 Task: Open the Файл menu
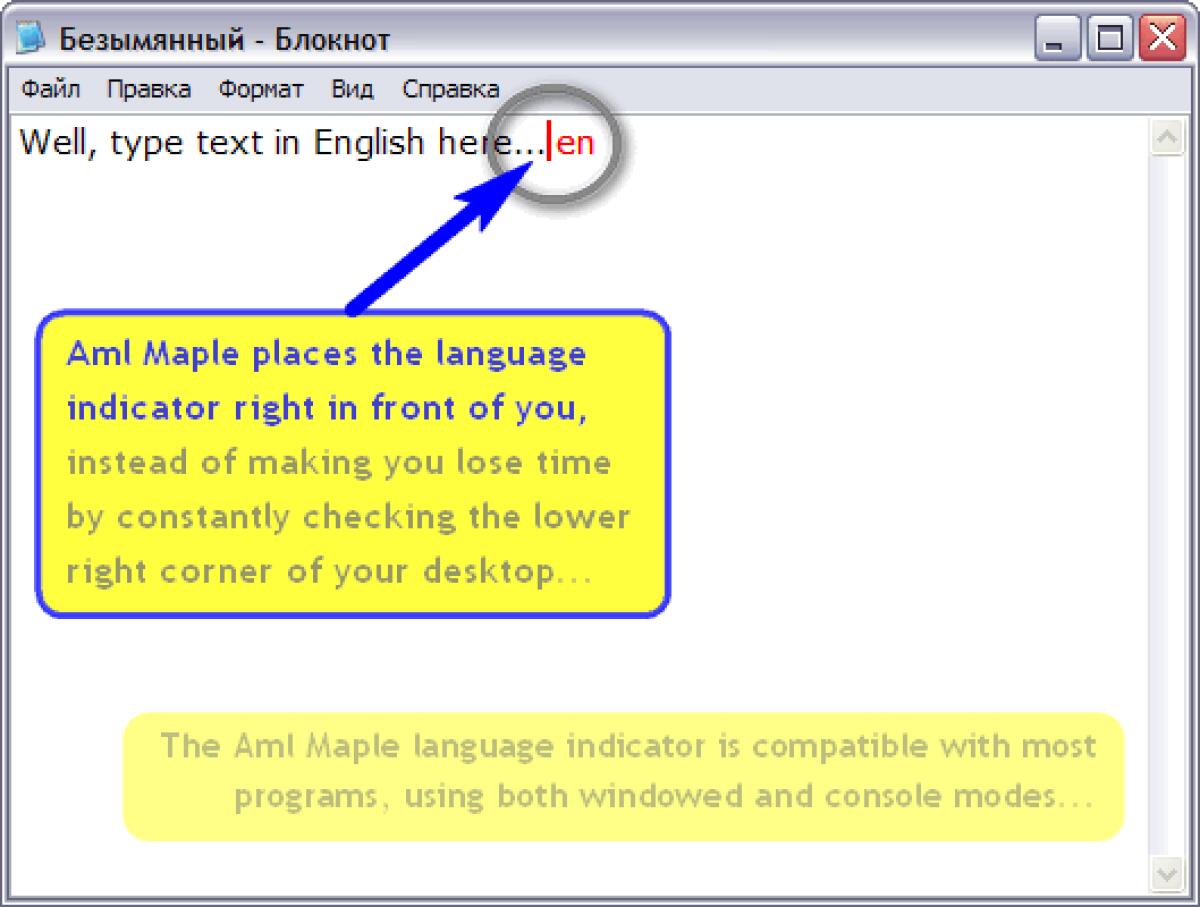(x=49, y=89)
